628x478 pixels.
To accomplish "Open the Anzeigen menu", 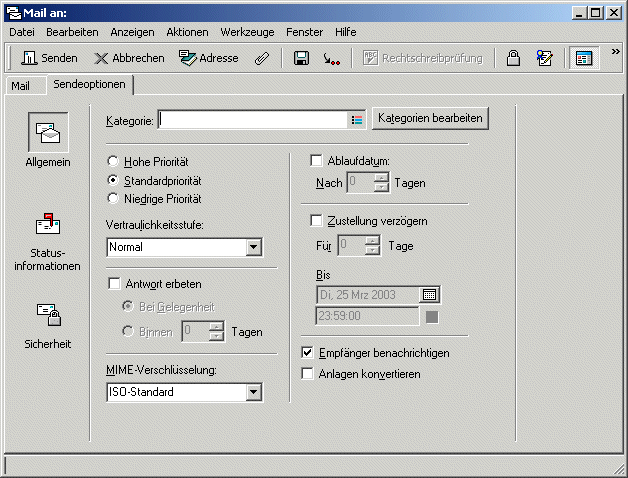I will 132,32.
